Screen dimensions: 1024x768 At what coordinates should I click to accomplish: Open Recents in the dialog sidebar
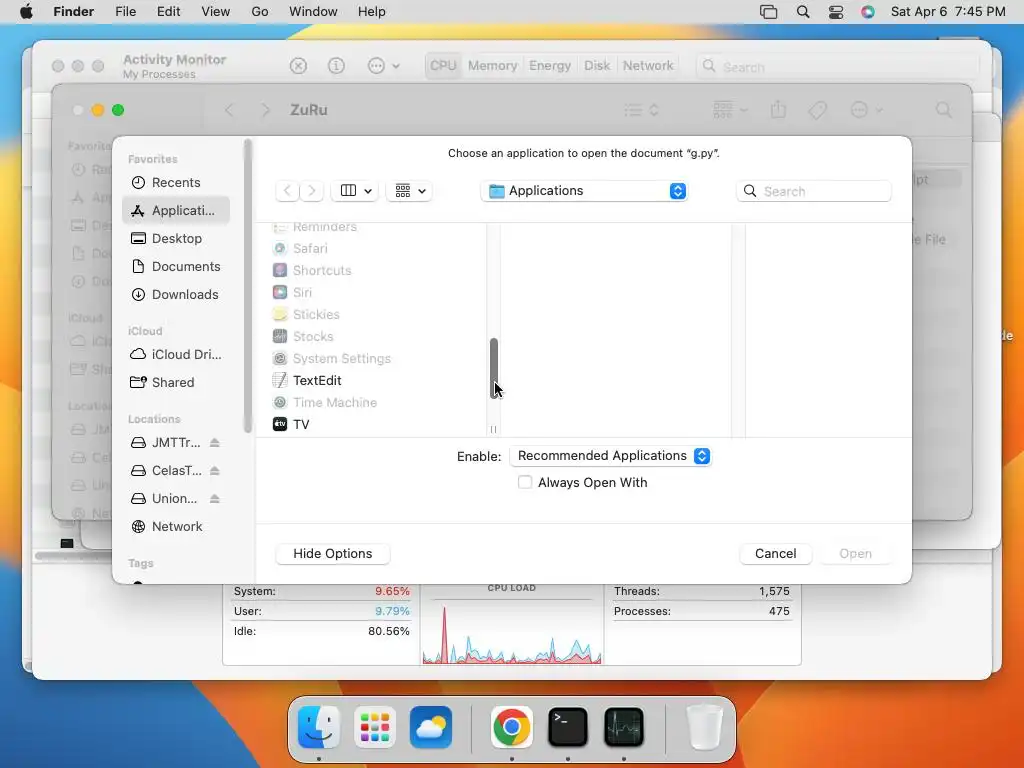(176, 182)
